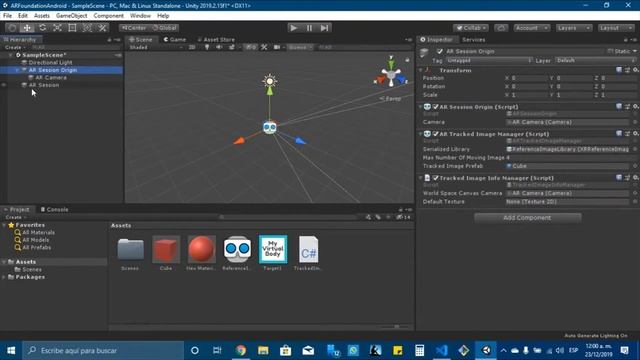640x360 pixels.
Task: Toggle scene effects icon
Action: [232, 47]
